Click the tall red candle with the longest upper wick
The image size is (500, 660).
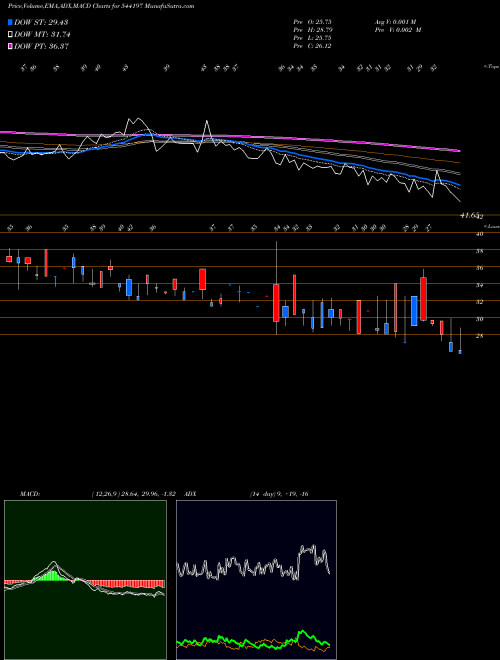point(276,303)
